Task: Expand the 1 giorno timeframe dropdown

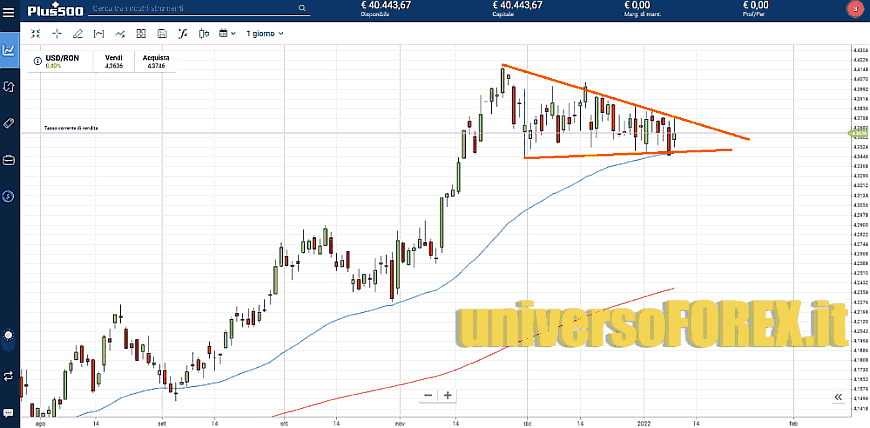Action: [x=265, y=33]
